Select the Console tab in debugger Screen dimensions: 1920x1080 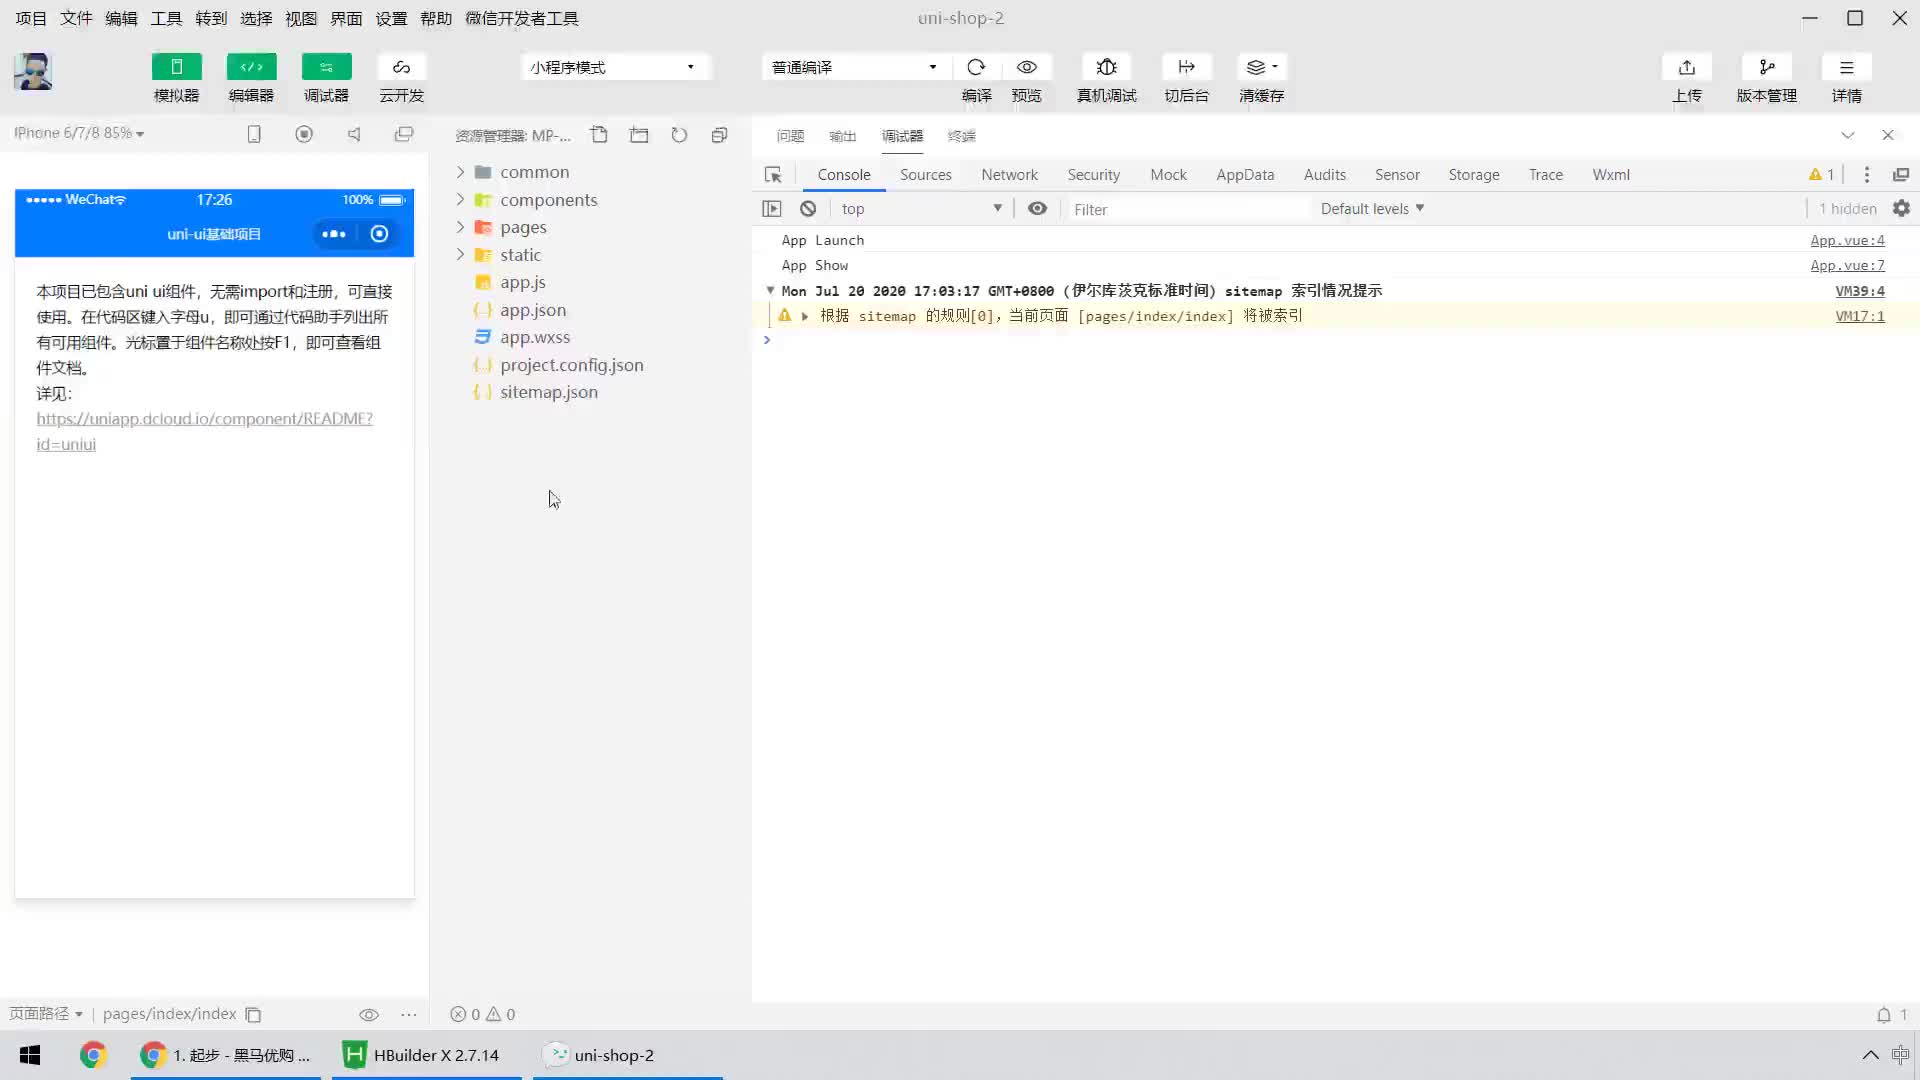(844, 174)
